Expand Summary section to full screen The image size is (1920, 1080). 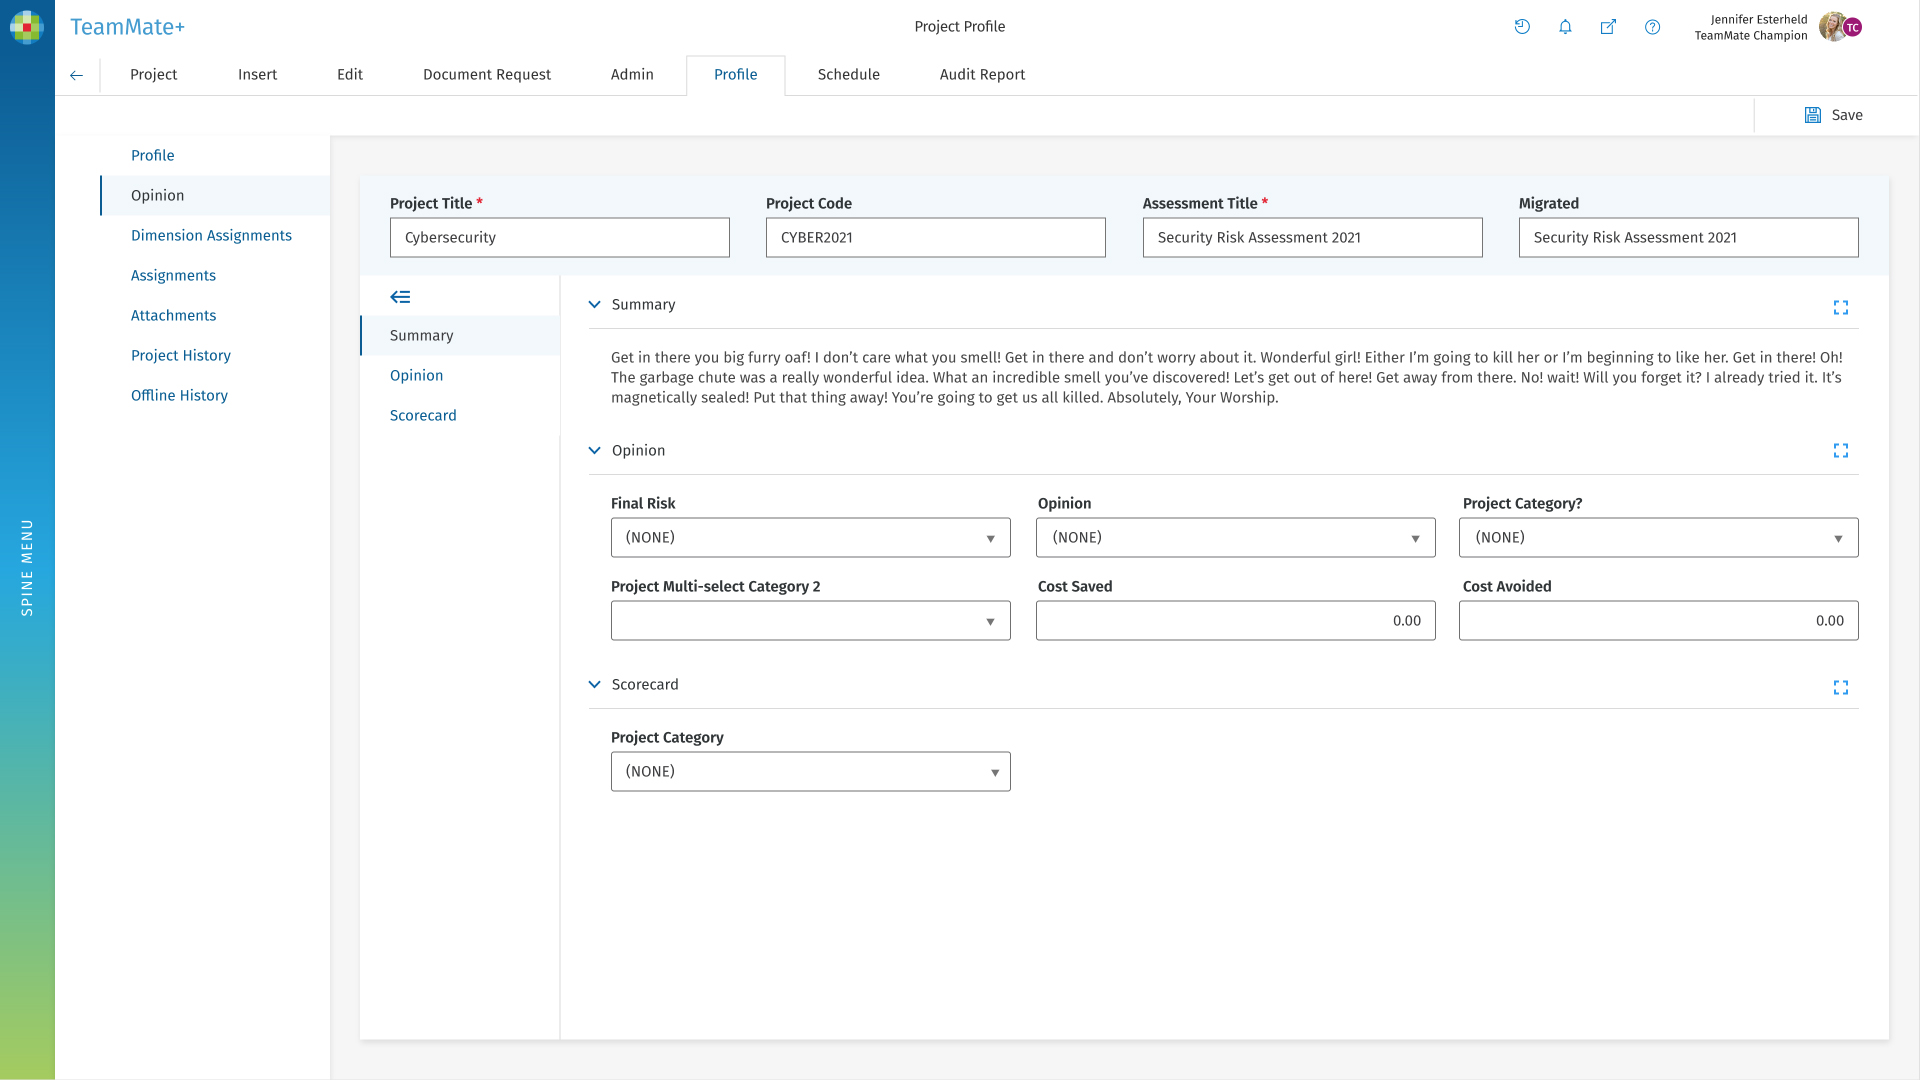point(1840,307)
